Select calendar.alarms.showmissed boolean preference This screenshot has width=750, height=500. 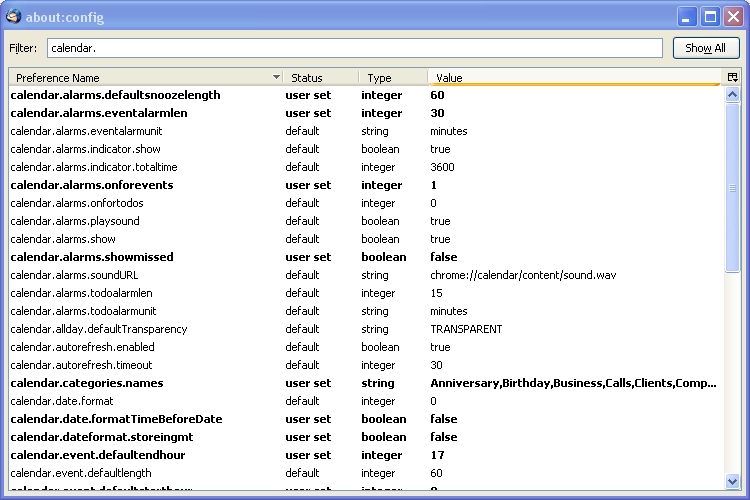click(x=92, y=257)
